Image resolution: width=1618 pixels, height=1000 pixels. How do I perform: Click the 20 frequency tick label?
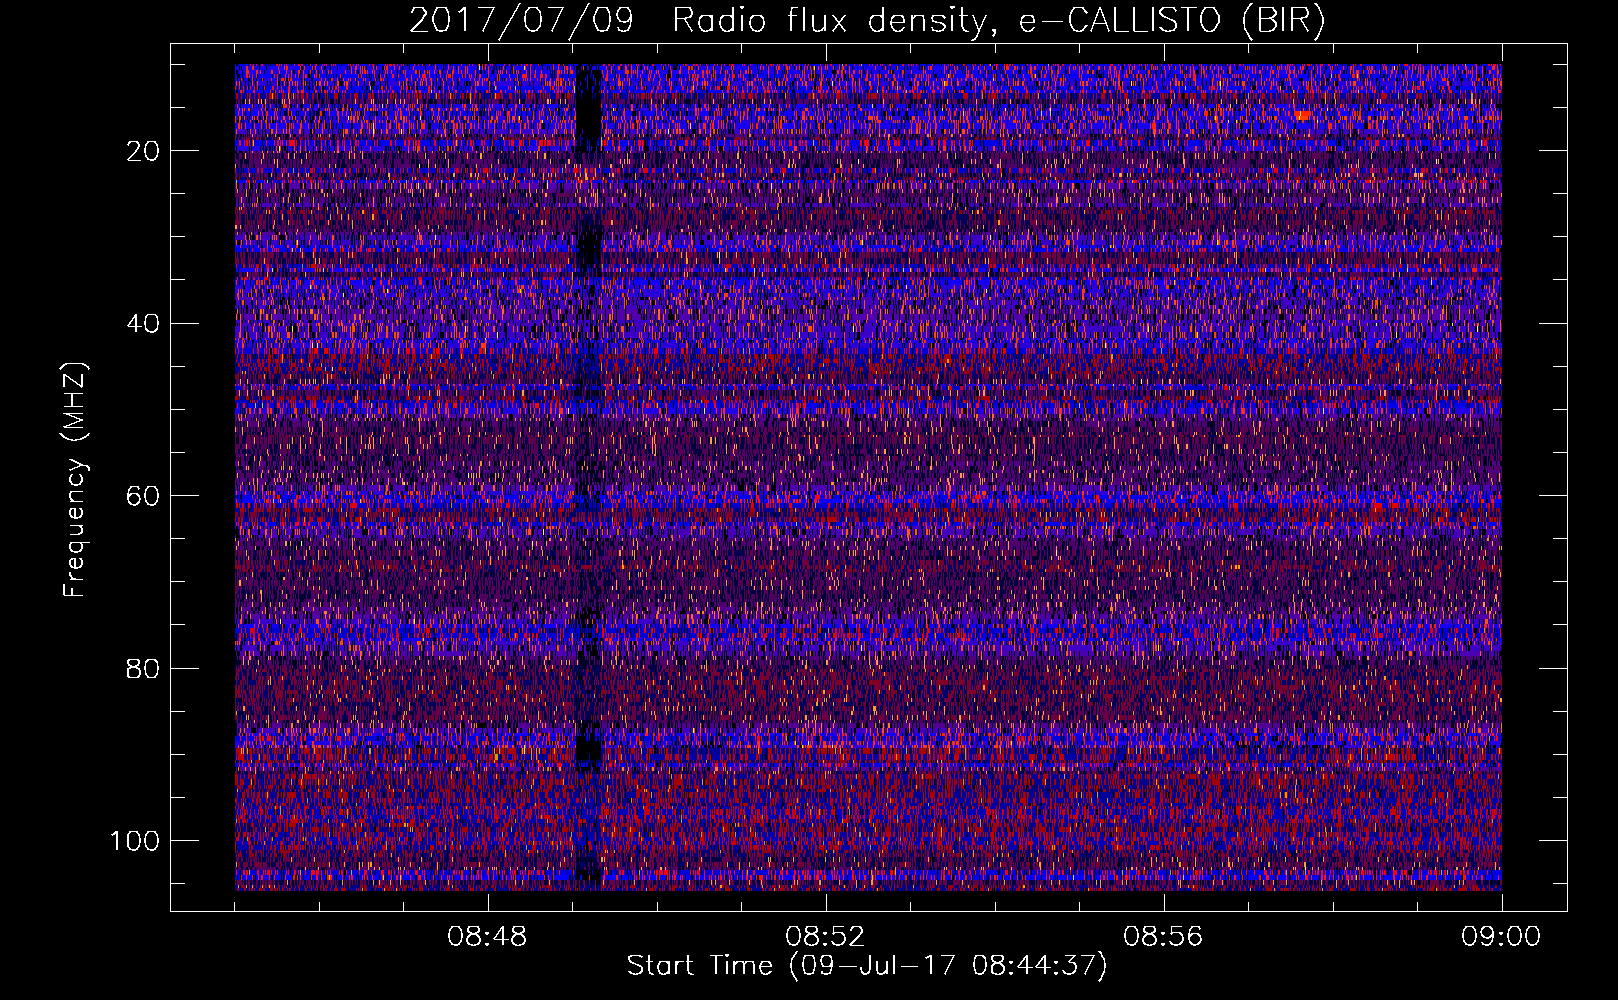point(143,151)
